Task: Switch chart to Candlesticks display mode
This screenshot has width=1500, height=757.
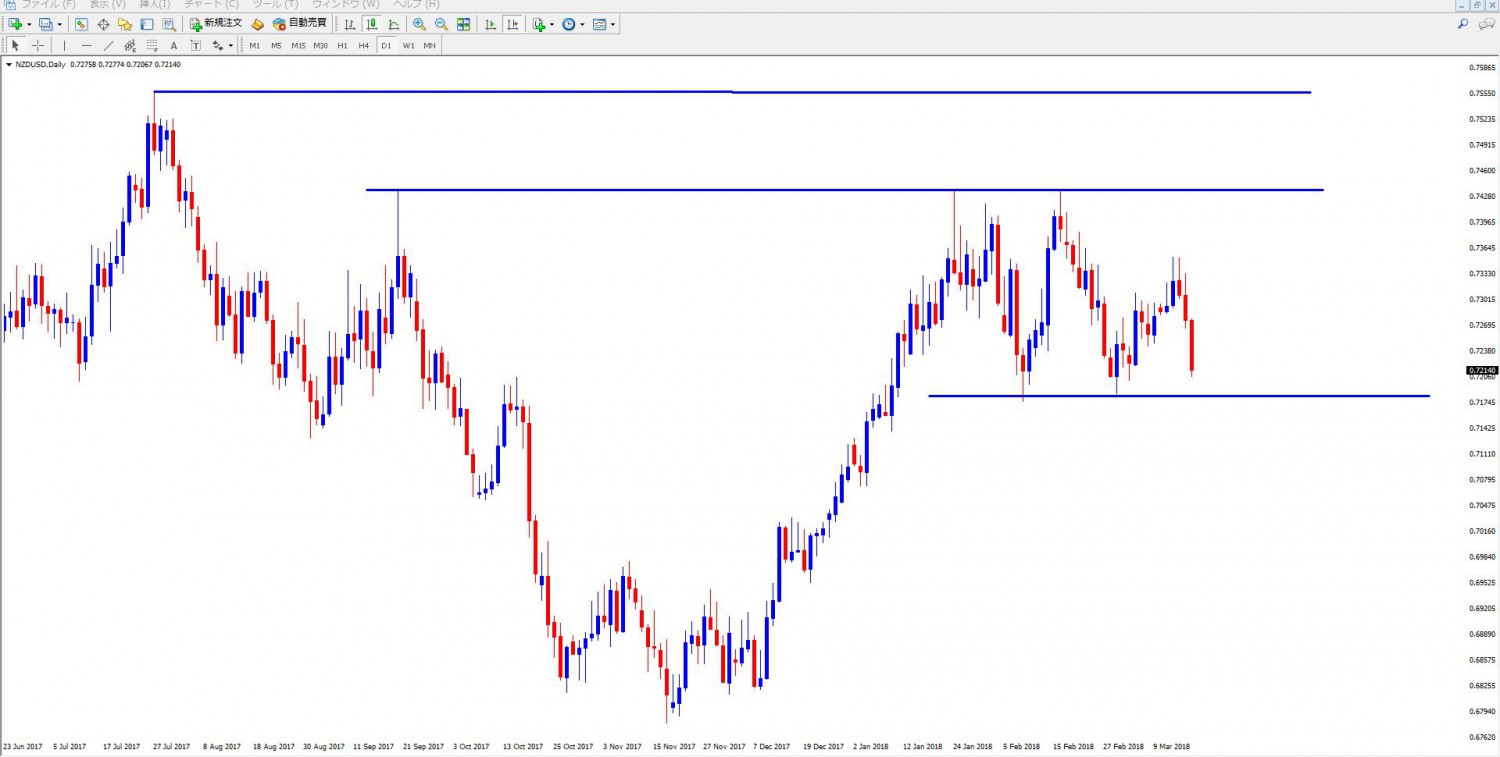Action: coord(371,24)
